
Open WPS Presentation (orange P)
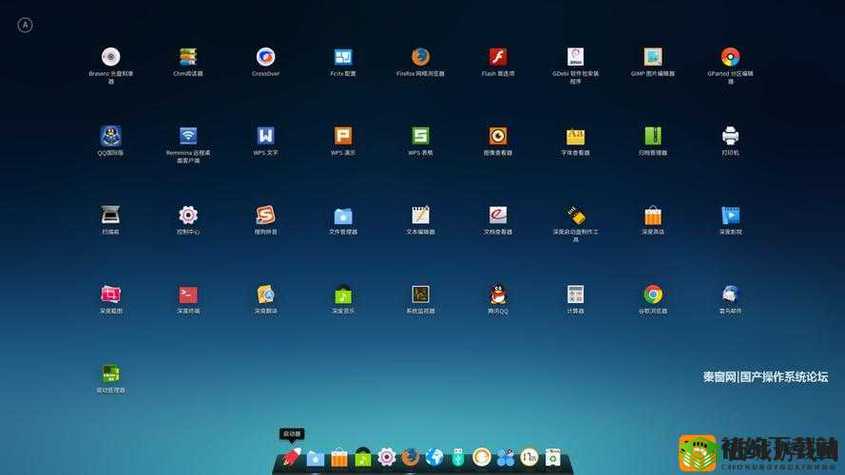click(x=343, y=136)
